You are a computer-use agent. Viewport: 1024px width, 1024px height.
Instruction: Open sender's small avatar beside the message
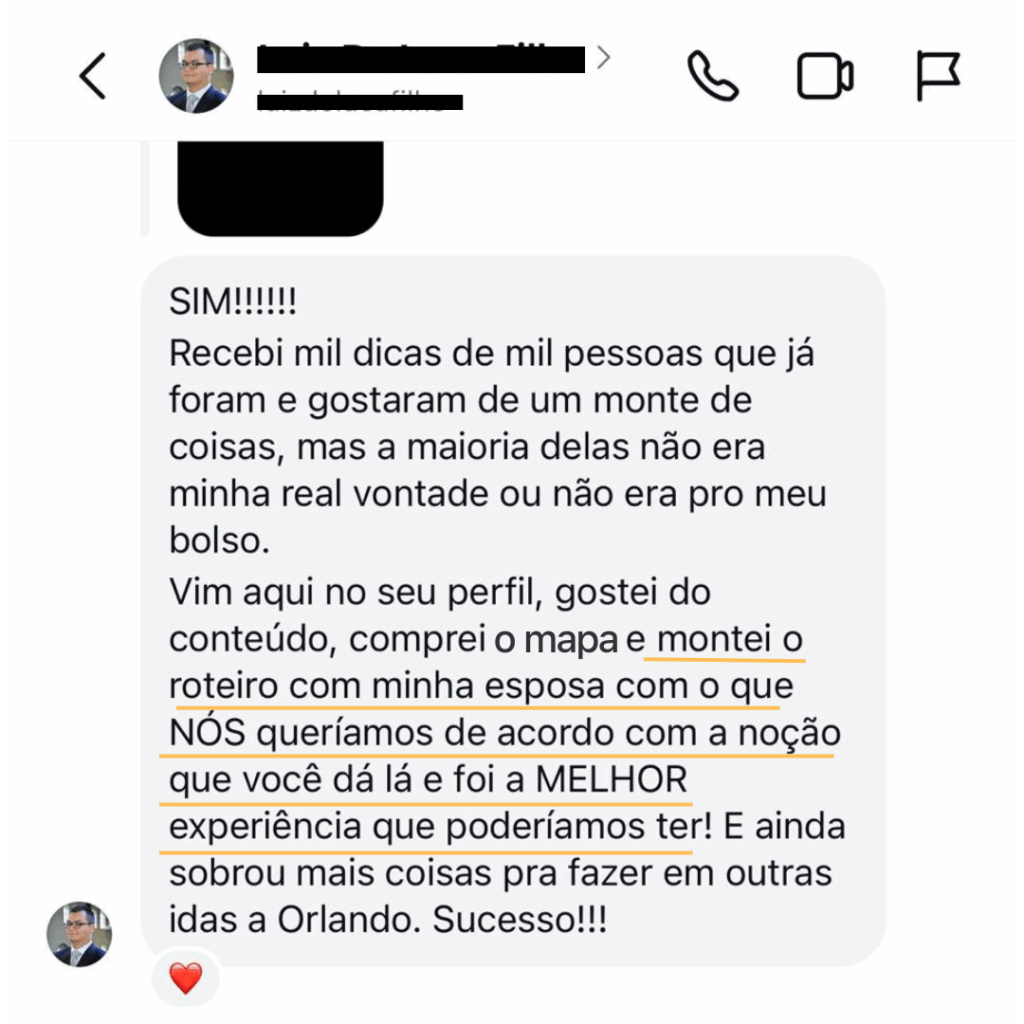[x=79, y=934]
